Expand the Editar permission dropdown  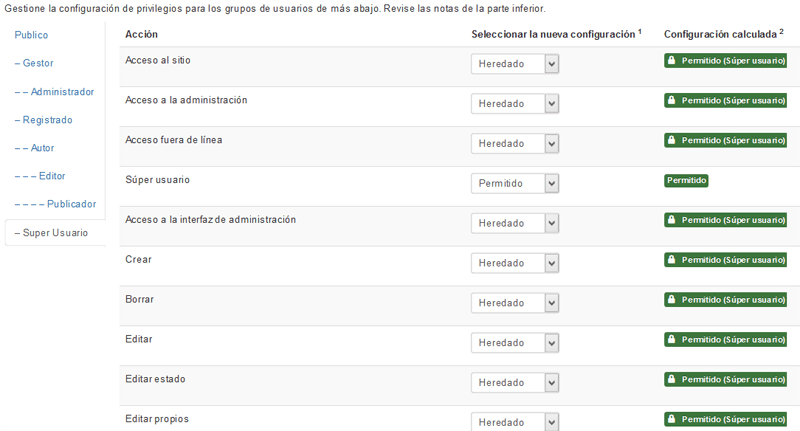pos(515,343)
